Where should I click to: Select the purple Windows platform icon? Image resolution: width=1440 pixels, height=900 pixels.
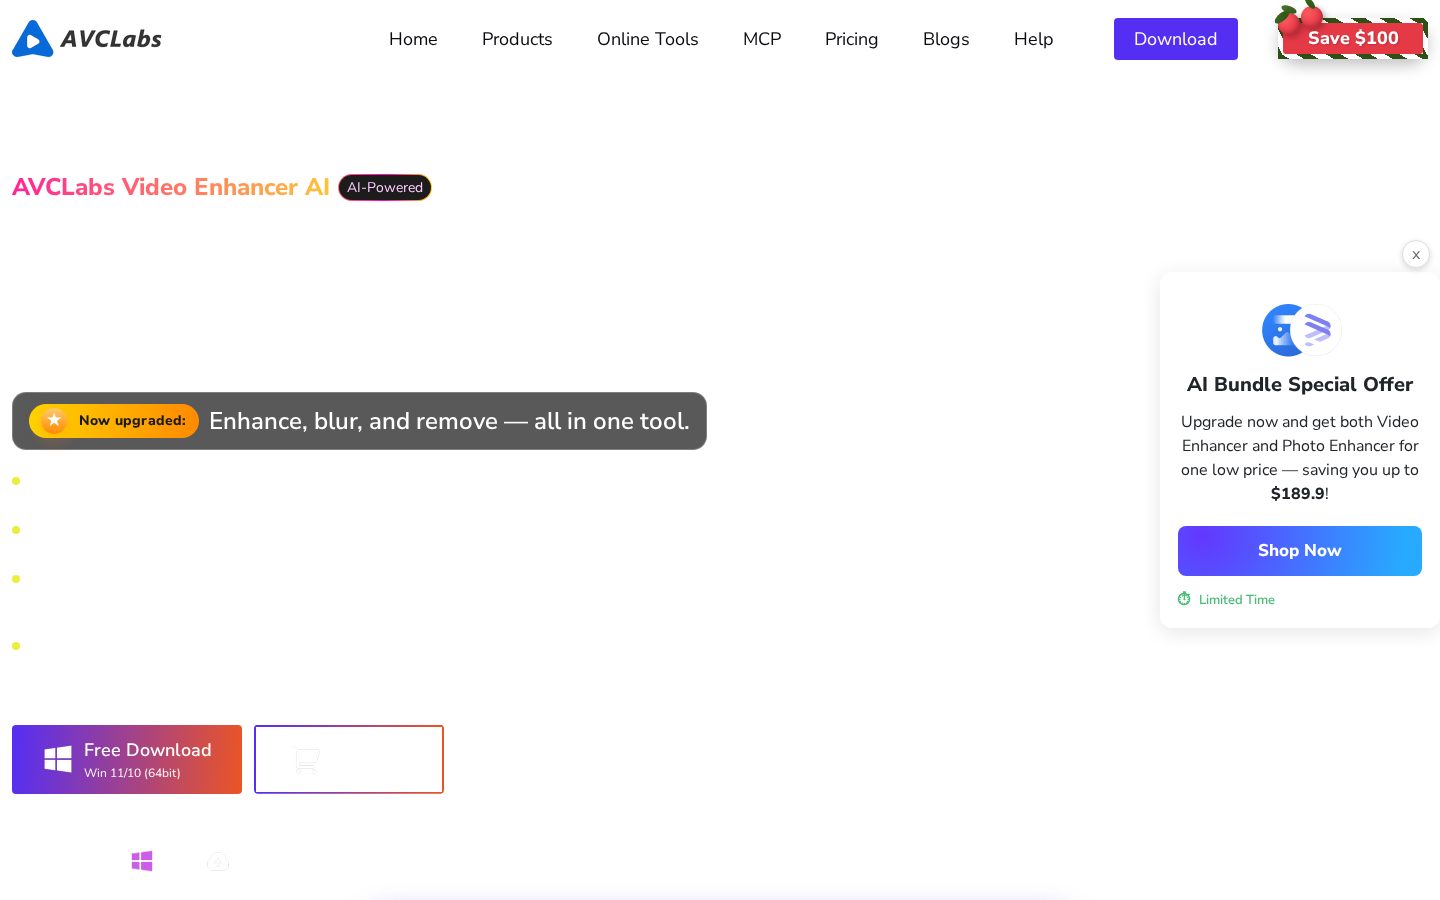point(142,861)
